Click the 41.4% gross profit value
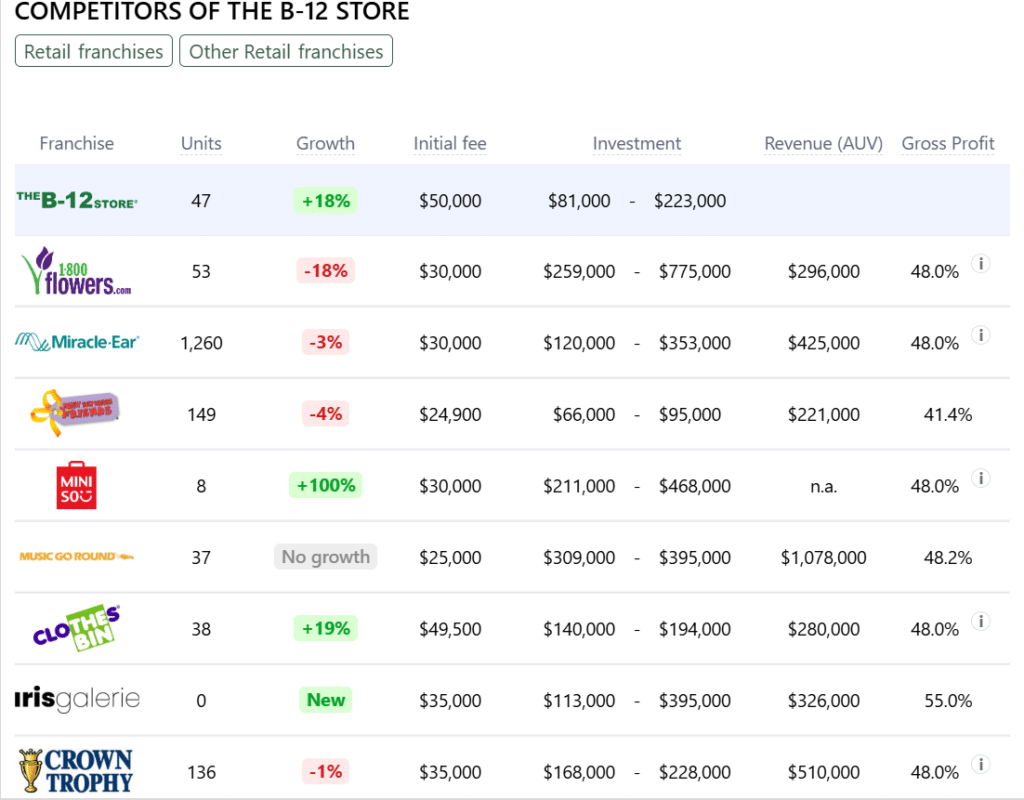 click(948, 415)
